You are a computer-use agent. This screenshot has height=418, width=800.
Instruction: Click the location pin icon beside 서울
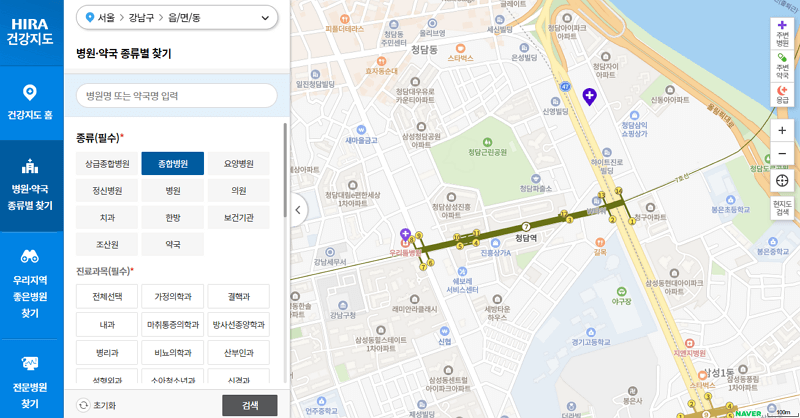[90, 17]
